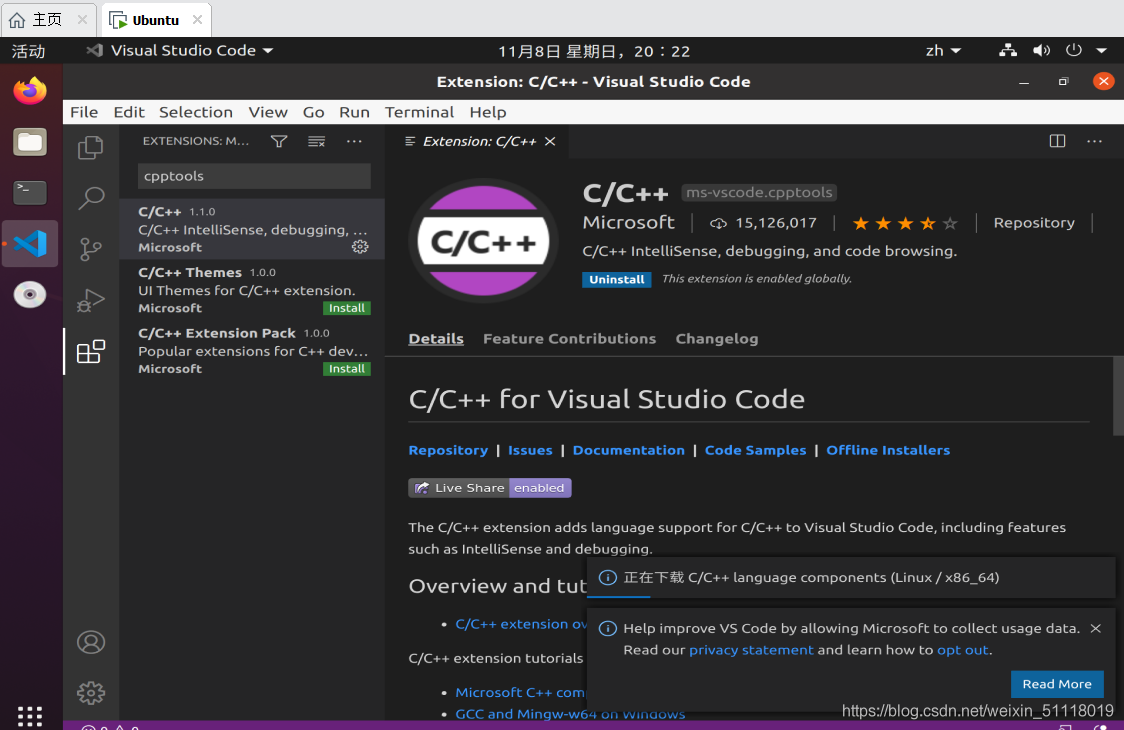This screenshot has height=730, width=1124.
Task: Open Repository link beside the rating
Action: click(x=1034, y=223)
